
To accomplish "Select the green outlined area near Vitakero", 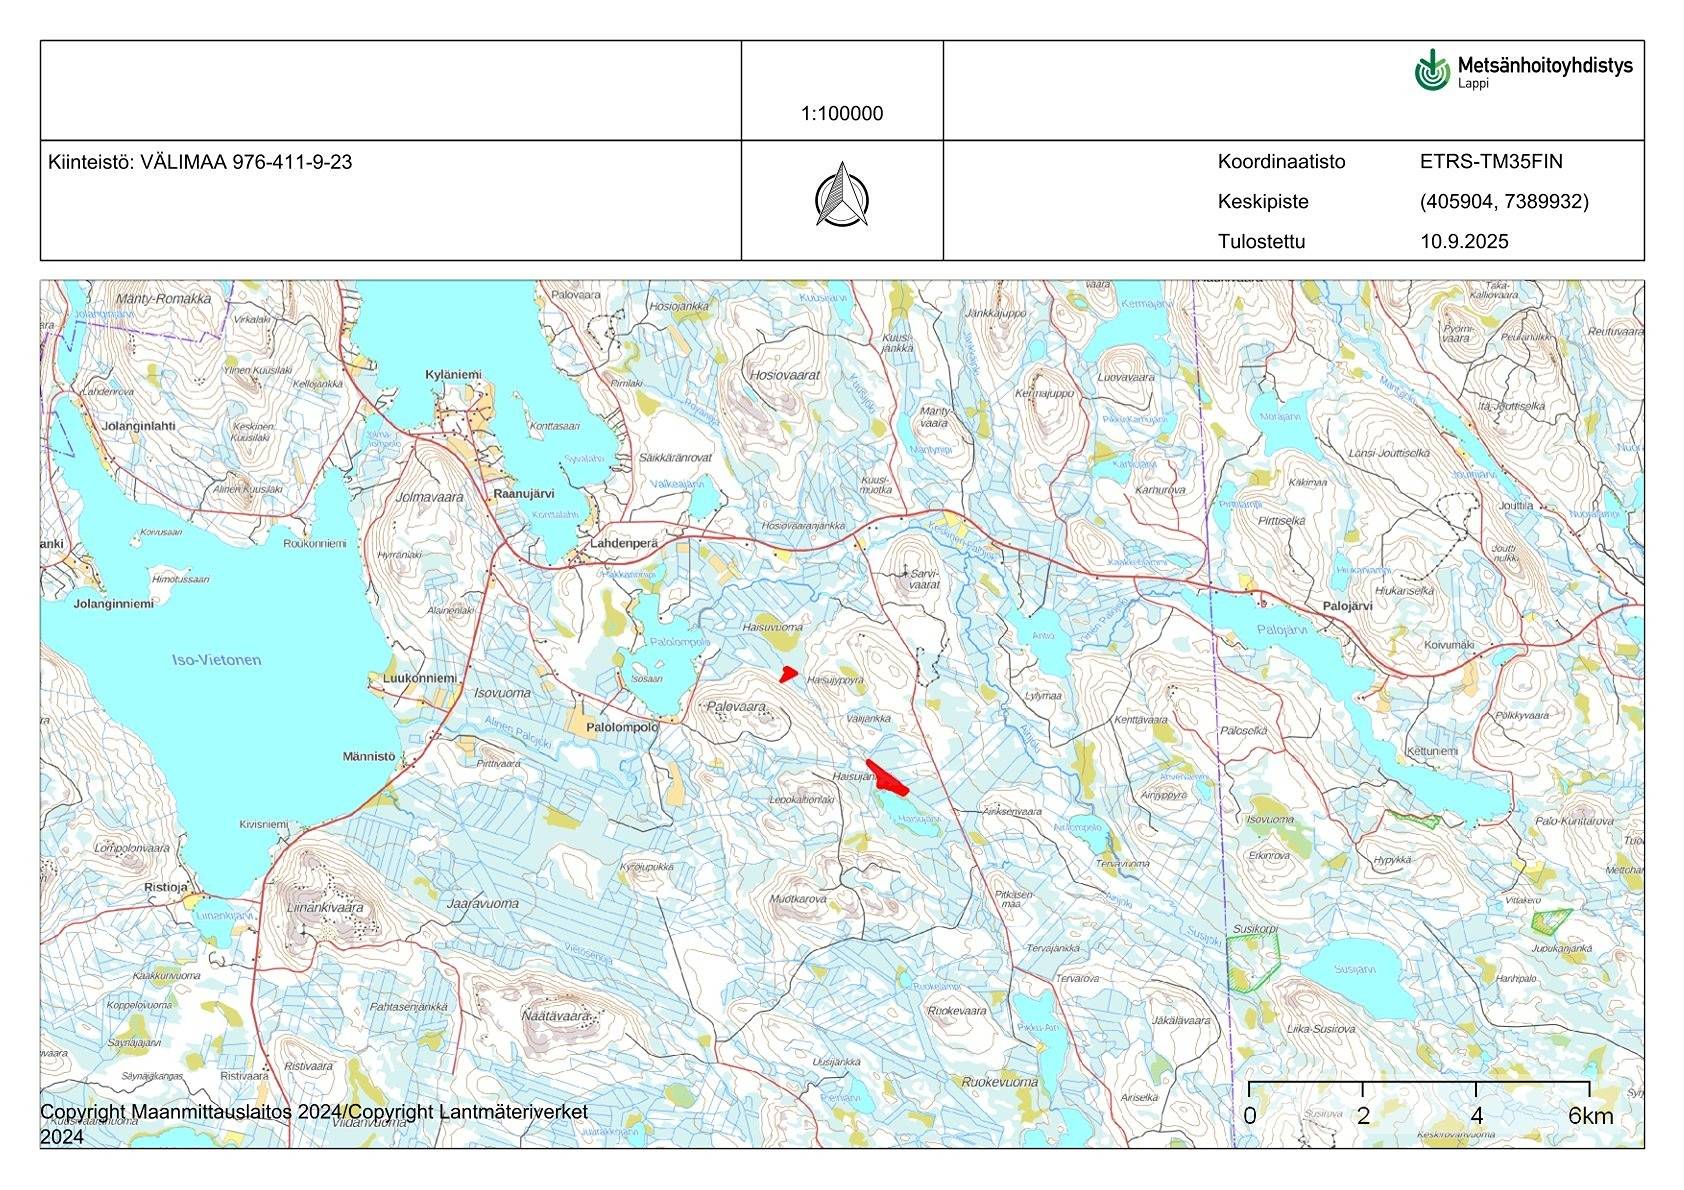I will click(1549, 918).
